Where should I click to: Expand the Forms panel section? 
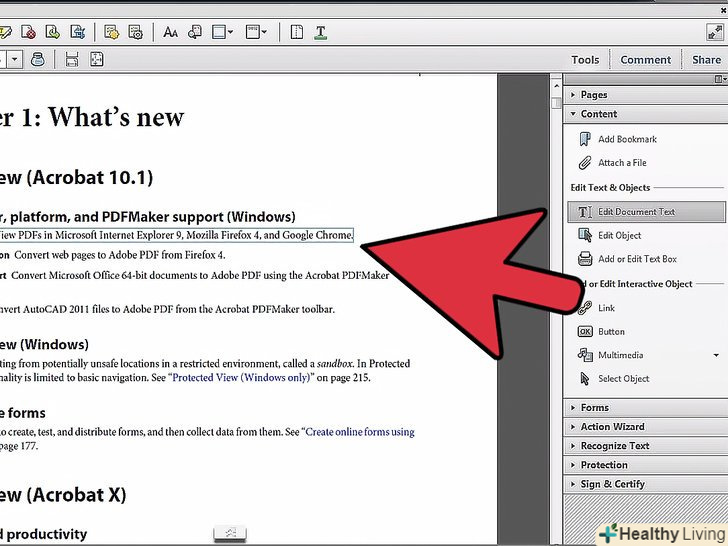(x=645, y=408)
